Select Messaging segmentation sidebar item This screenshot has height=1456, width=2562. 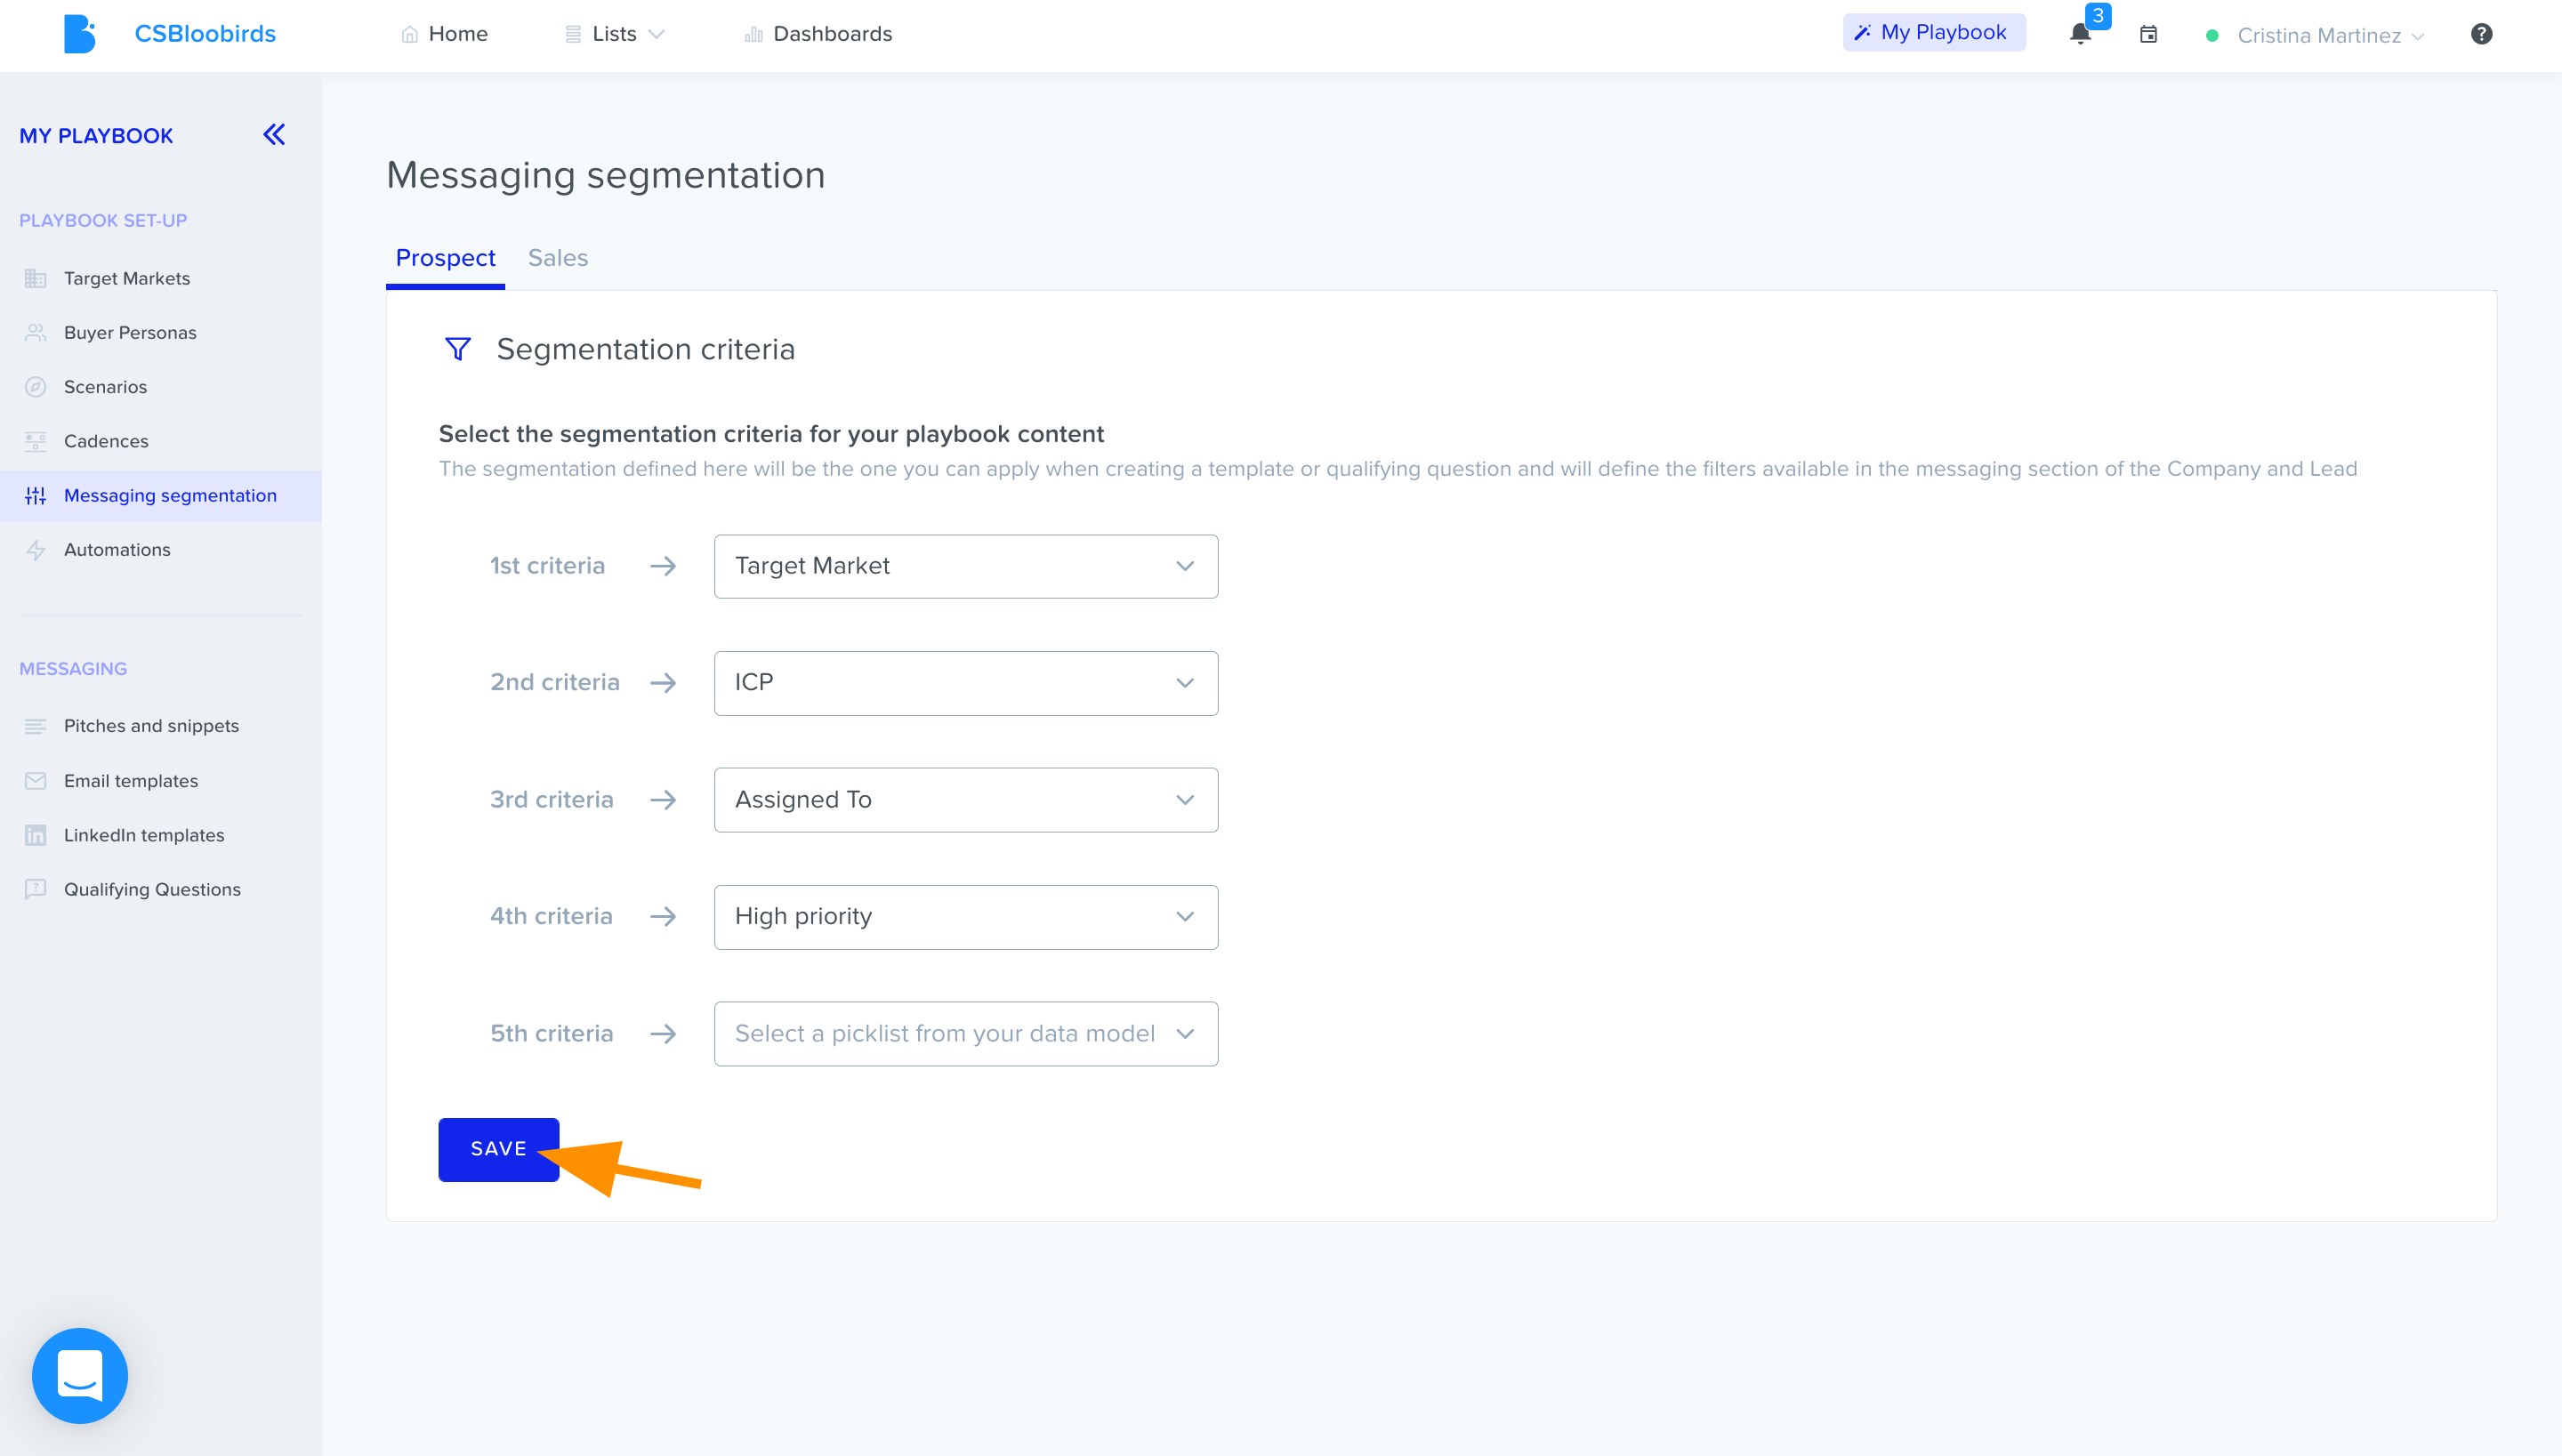coord(161,496)
